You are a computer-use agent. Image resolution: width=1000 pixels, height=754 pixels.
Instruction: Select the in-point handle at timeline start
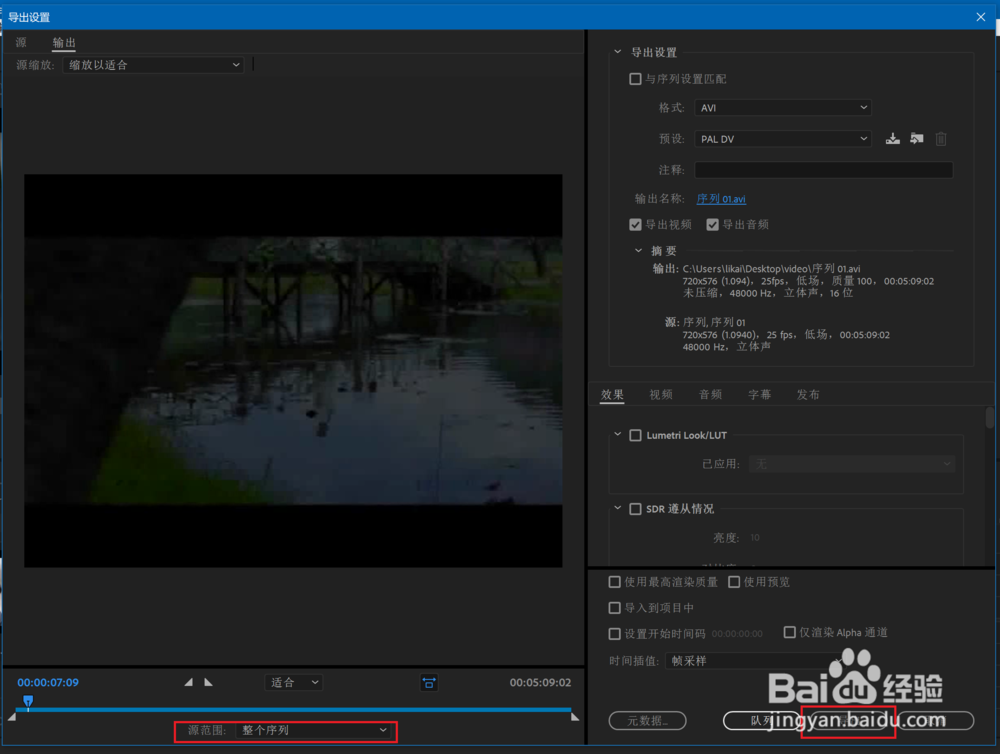click(x=11, y=717)
